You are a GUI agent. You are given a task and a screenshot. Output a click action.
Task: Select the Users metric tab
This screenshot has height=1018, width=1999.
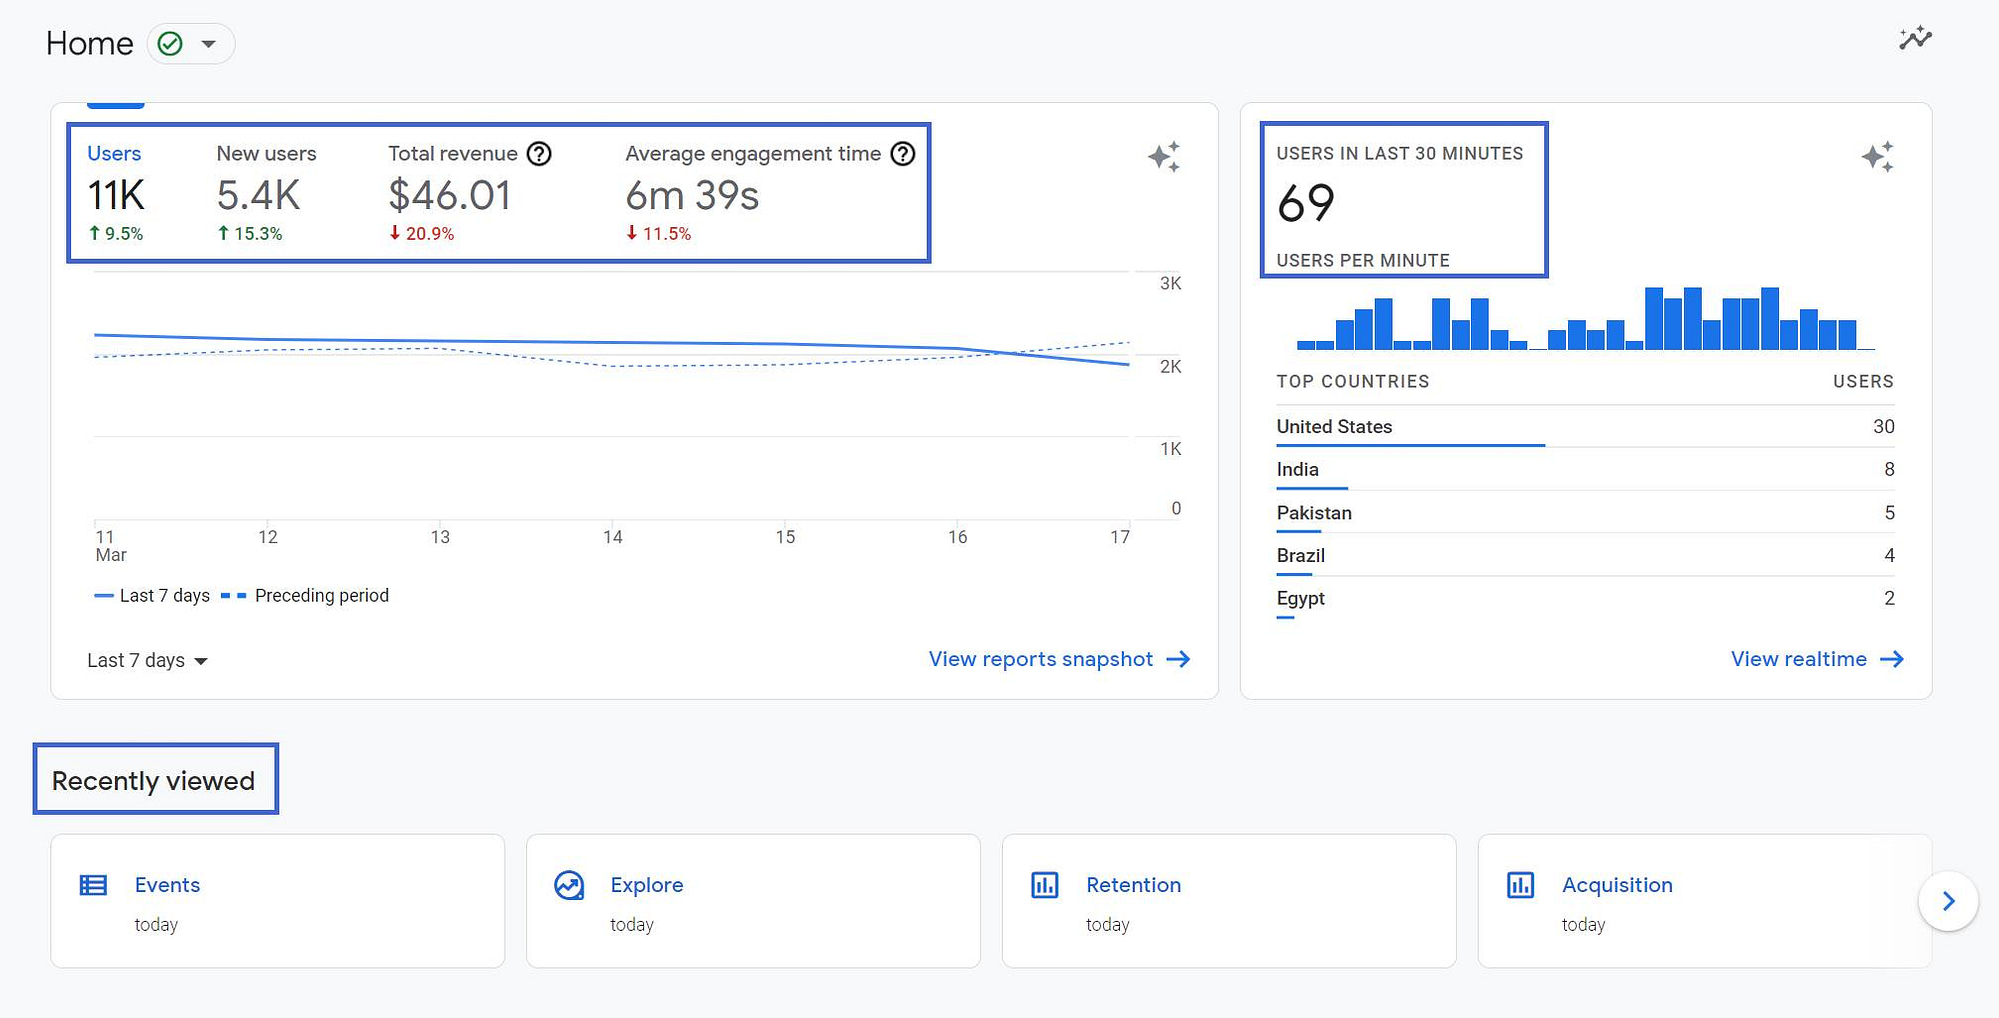(x=114, y=153)
